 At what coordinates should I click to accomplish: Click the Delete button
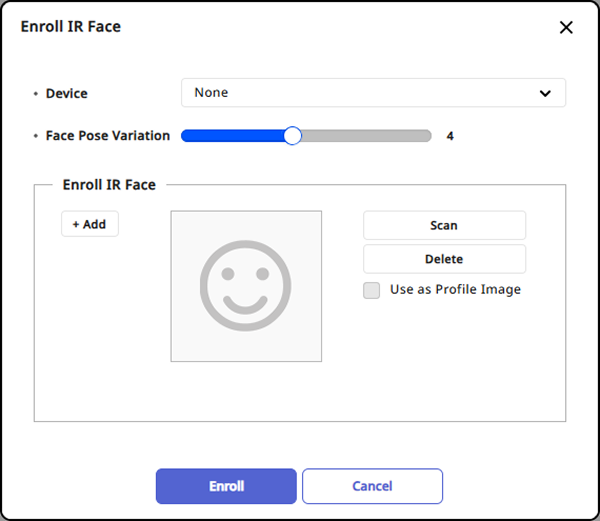444,259
